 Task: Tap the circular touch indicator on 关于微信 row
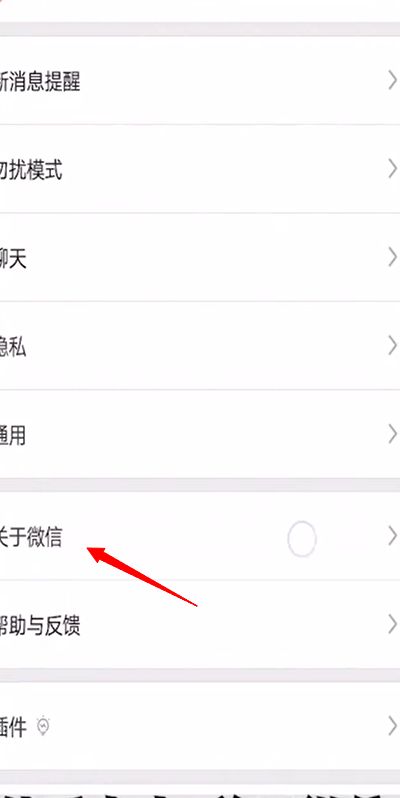coord(302,538)
